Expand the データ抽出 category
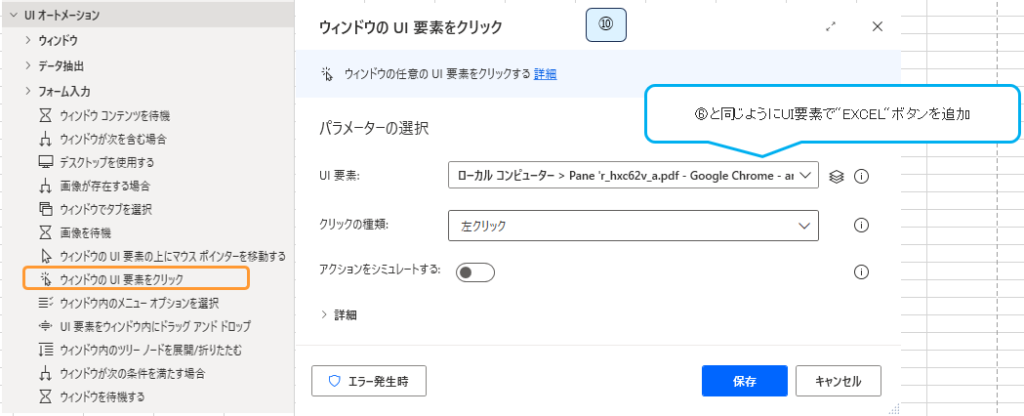1024x416 pixels. (x=27, y=65)
